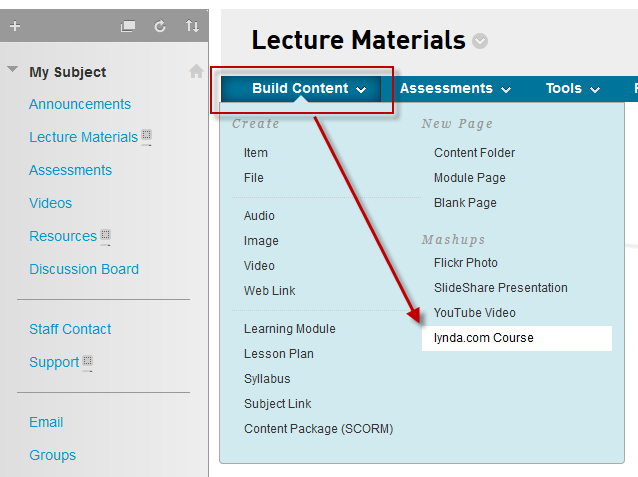Click the plus icon to add menu item
This screenshot has height=477, width=638.
tap(14, 26)
